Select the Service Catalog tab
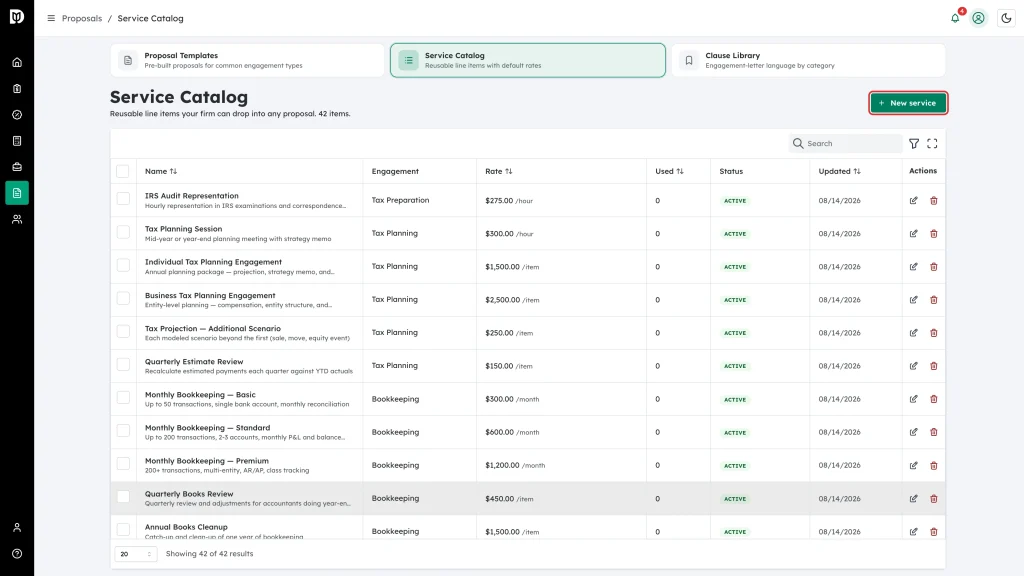Viewport: 1024px width, 576px height. tap(528, 60)
